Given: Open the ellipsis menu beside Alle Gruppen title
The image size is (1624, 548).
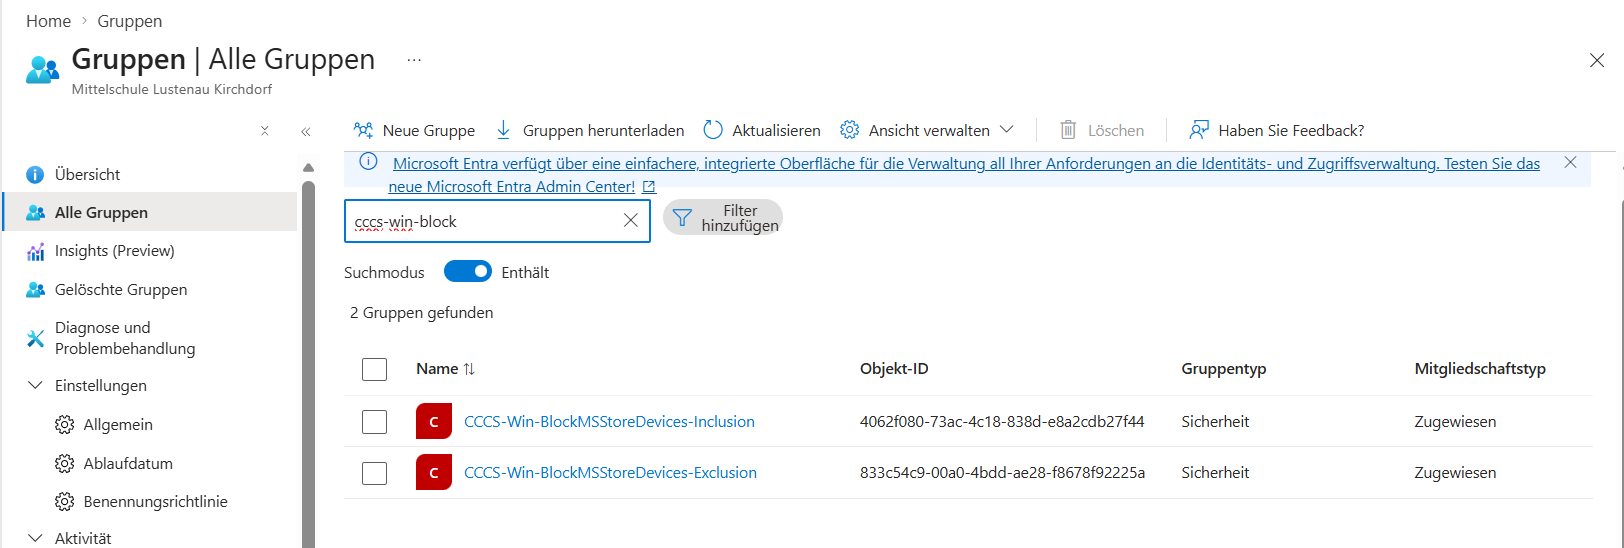Looking at the screenshot, I should pos(414,60).
